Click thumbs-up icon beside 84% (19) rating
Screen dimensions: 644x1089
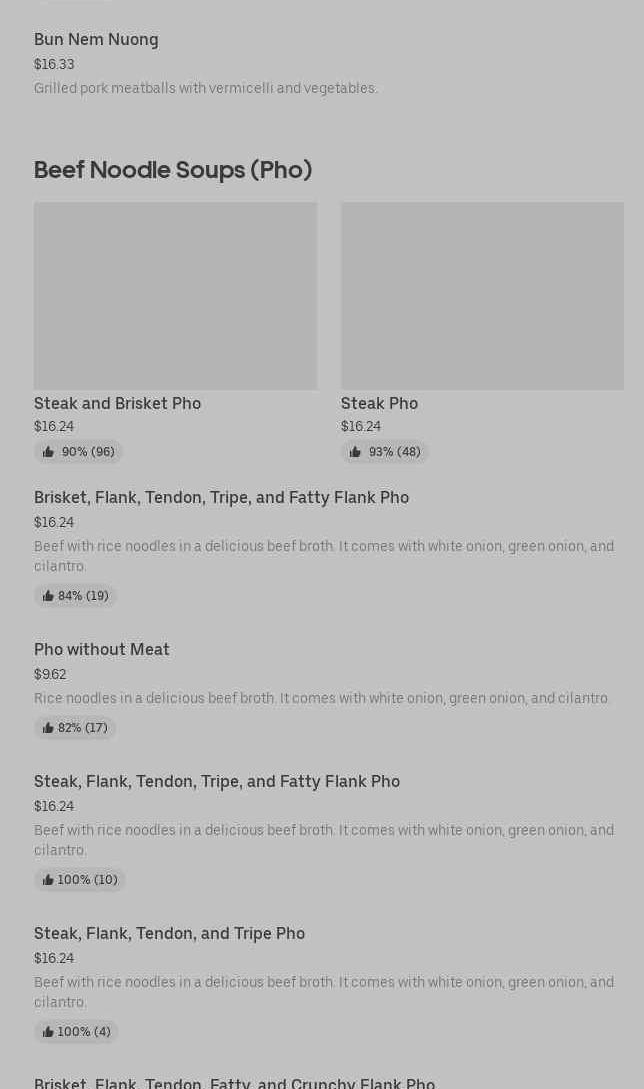48,596
